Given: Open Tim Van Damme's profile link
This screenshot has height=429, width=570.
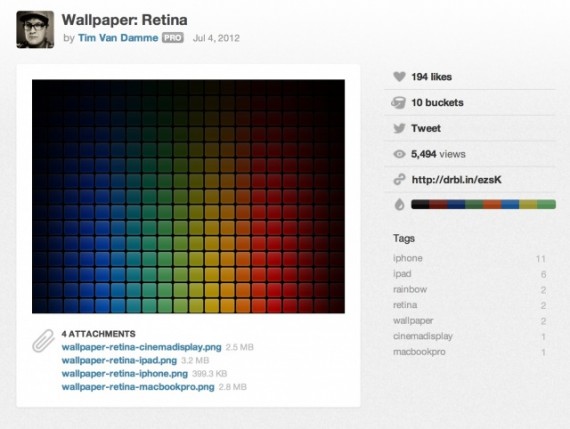Looking at the screenshot, I should point(118,38).
